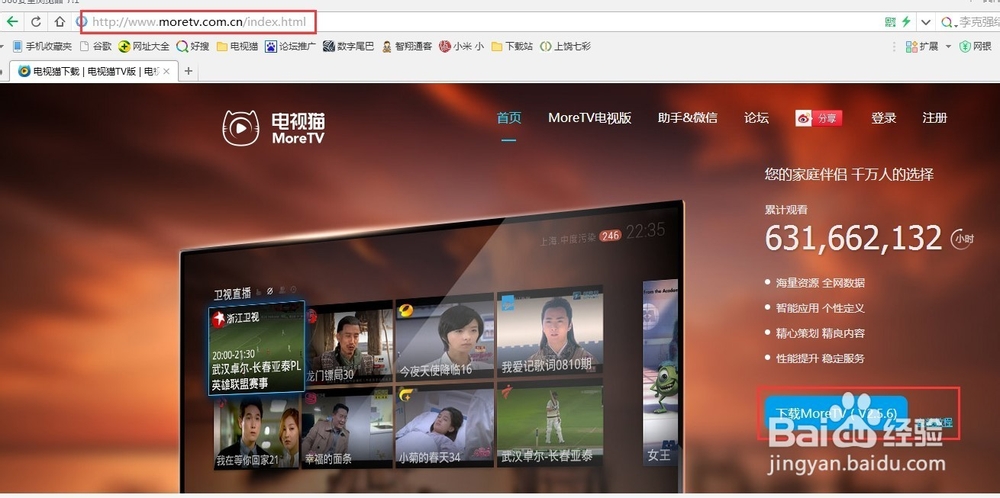Open the 好搜 bookmark
The width and height of the screenshot is (1000, 498).
[x=193, y=46]
